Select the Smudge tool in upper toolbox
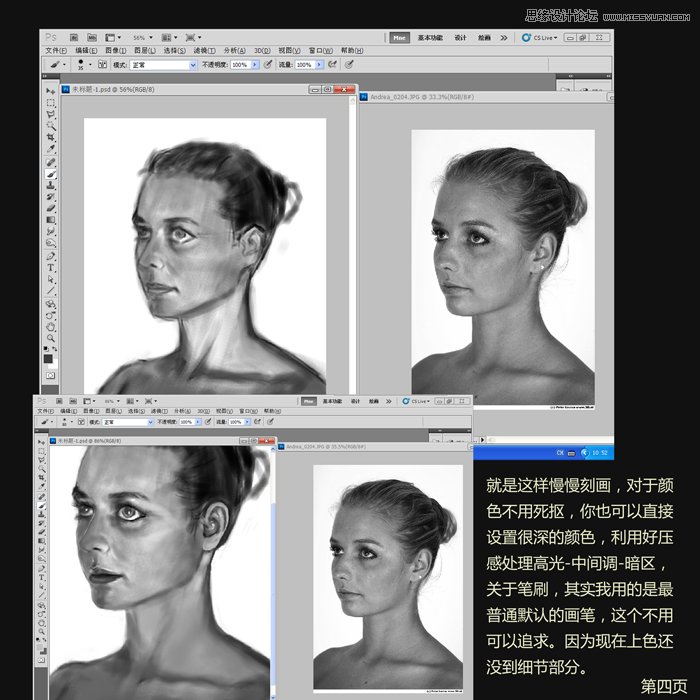The image size is (700, 700). tap(50, 231)
